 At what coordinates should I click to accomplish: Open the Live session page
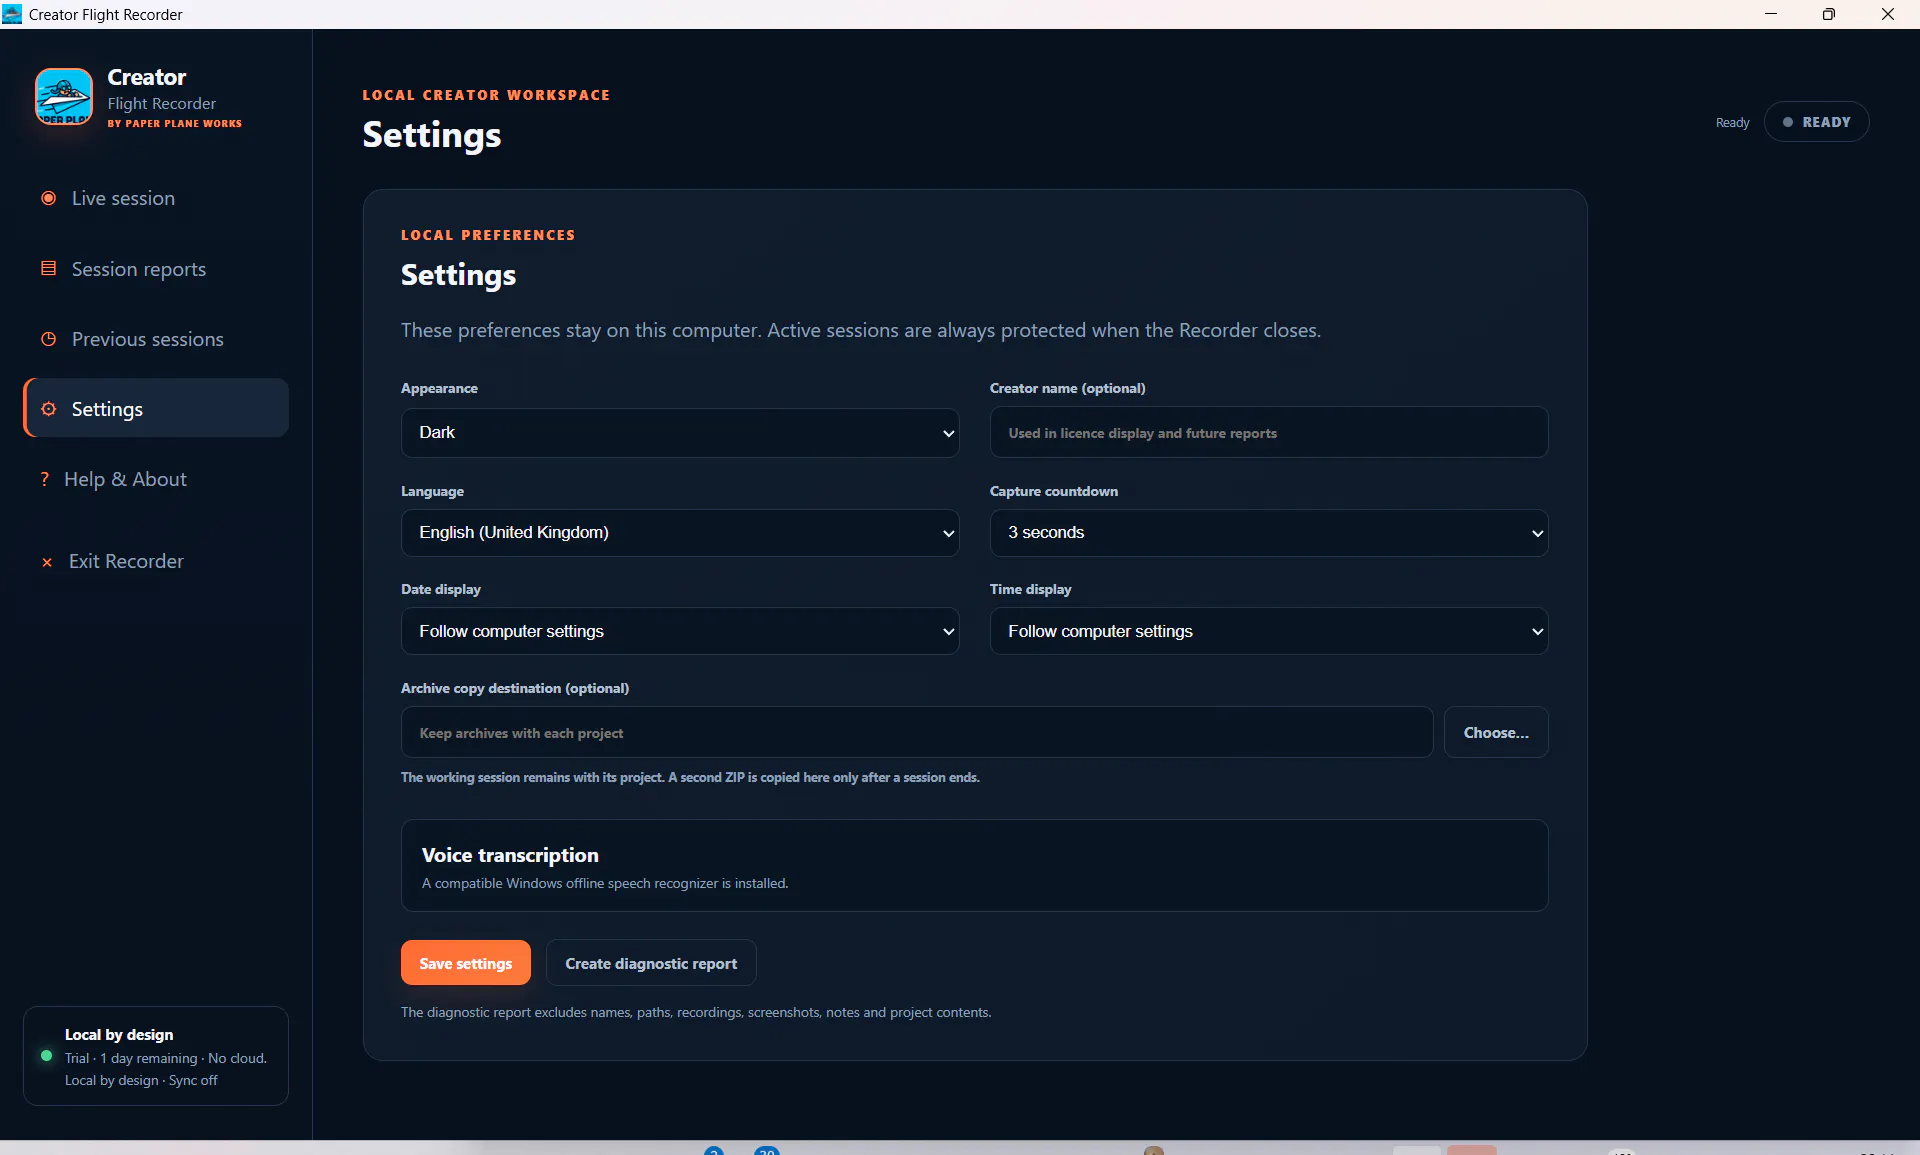pos(156,198)
